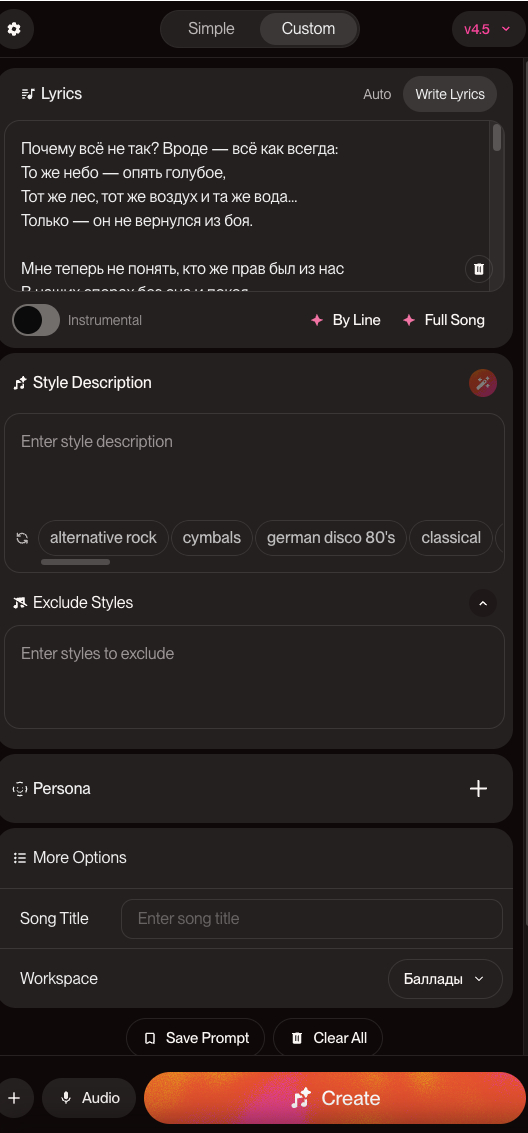Select Write Lyrics mode
The height and width of the screenshot is (1133, 528).
[x=450, y=94]
